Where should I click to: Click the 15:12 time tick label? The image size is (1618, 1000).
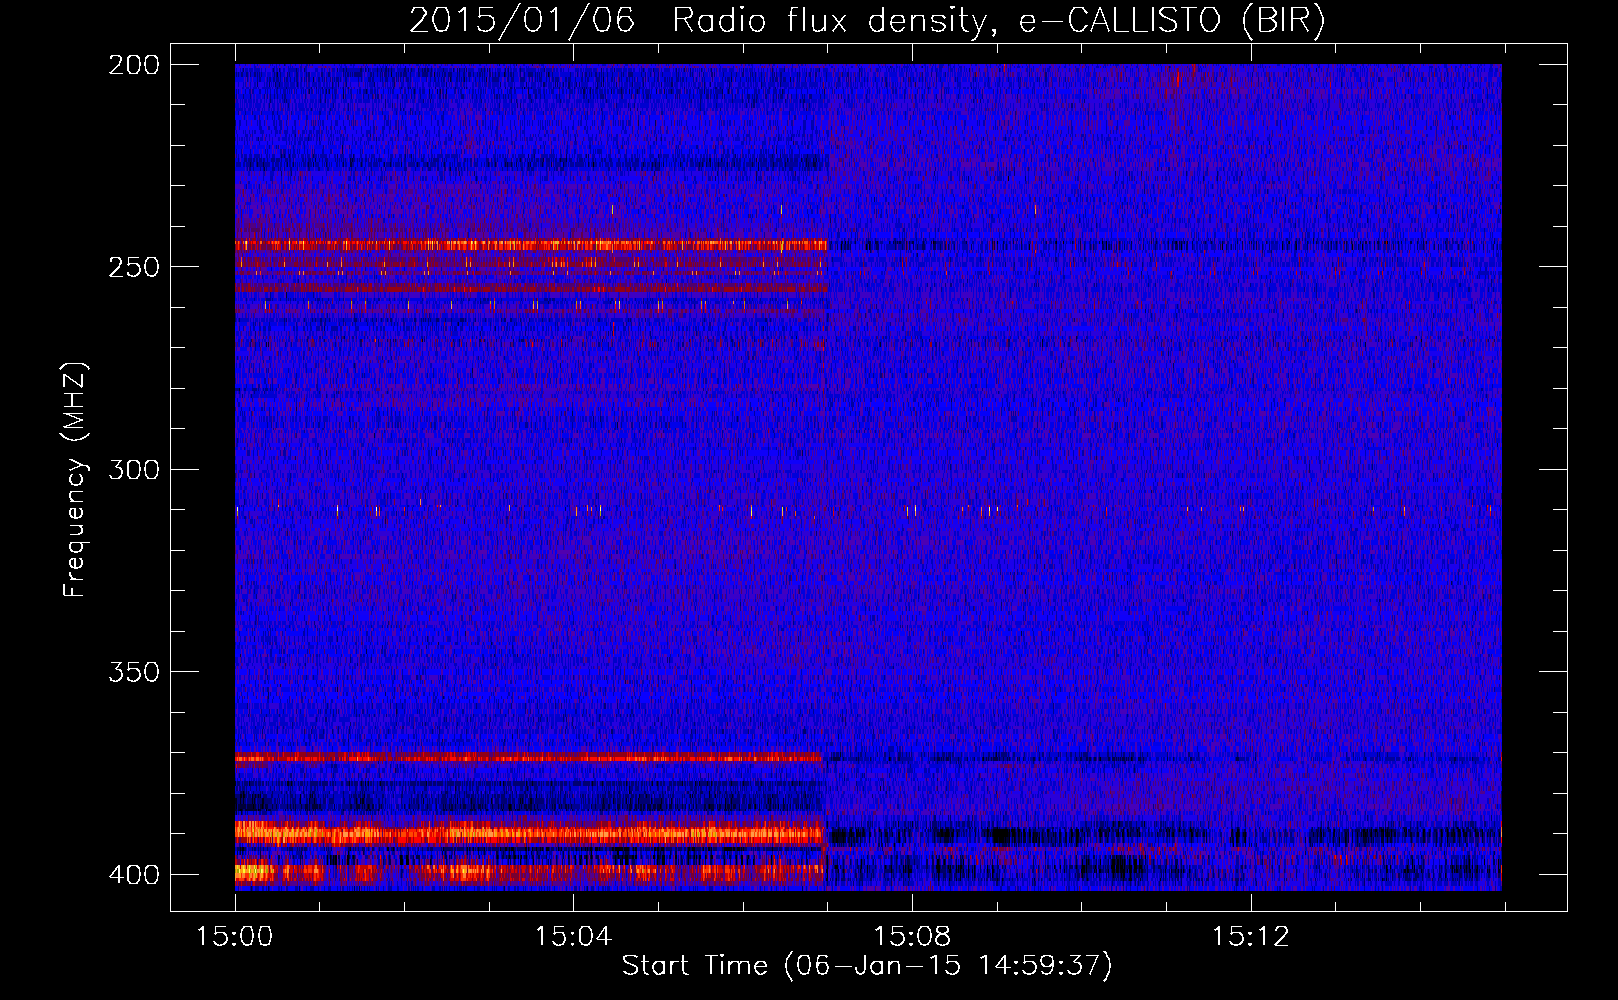1250,936
